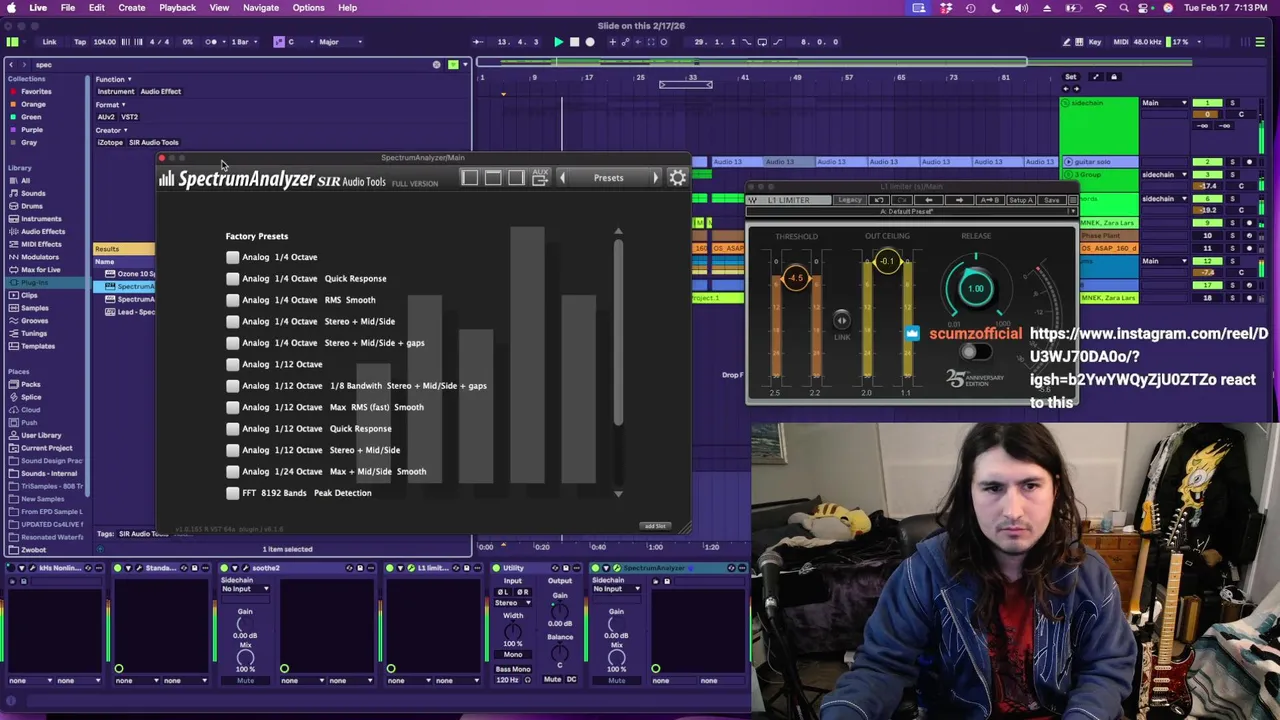Image resolution: width=1280 pixels, height=720 pixels.
Task: Toggle Mono button in Utility
Action: (513, 655)
